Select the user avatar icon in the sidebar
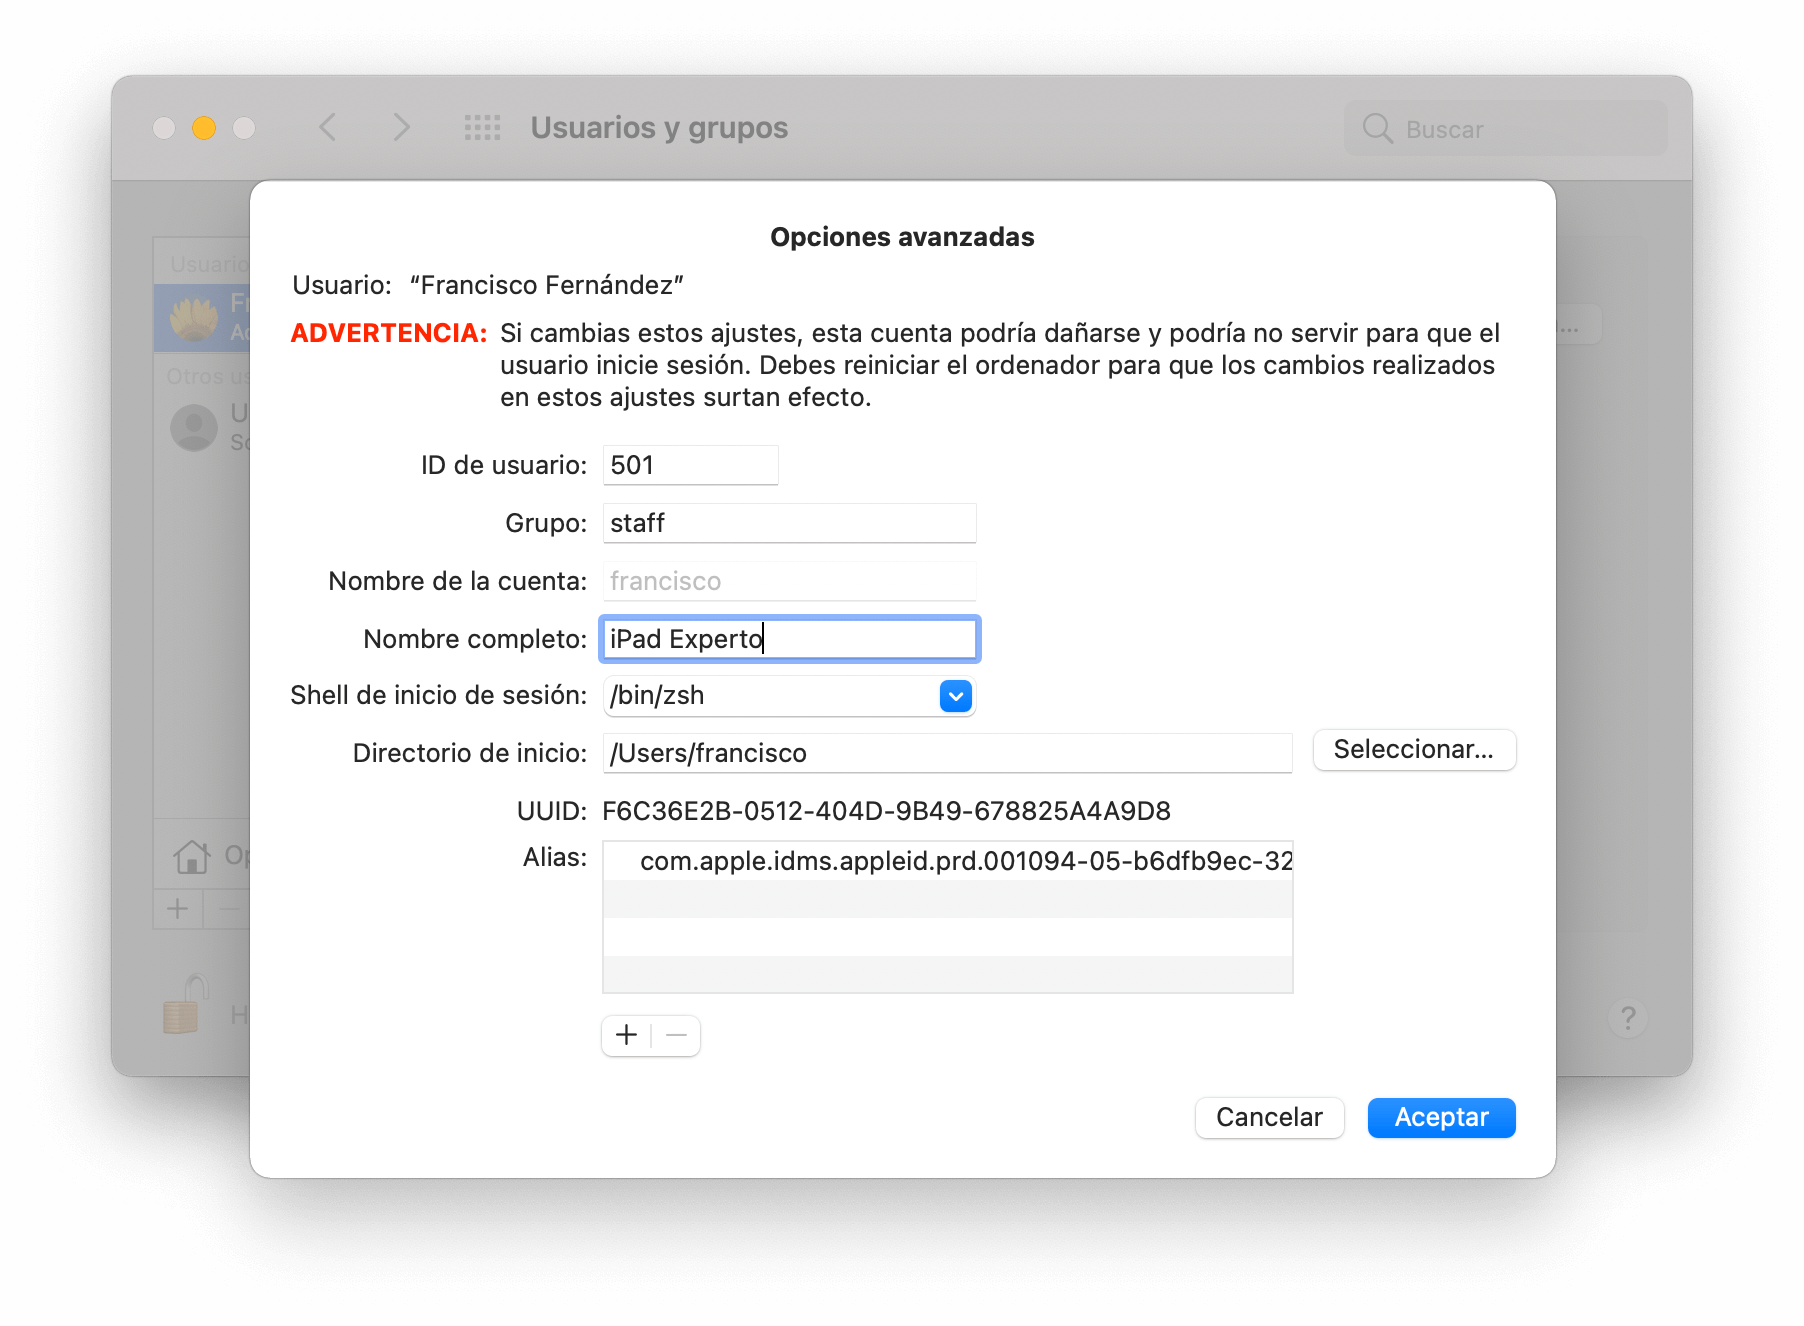1804x1326 pixels. (x=194, y=427)
